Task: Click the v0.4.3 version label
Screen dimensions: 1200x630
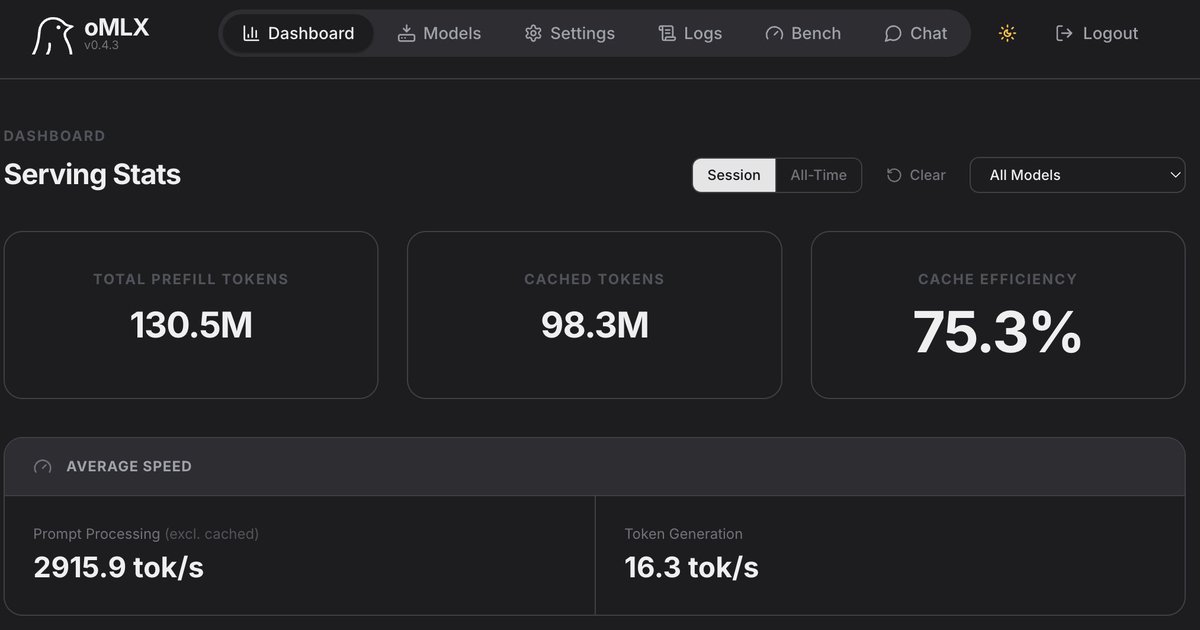Action: [102, 46]
